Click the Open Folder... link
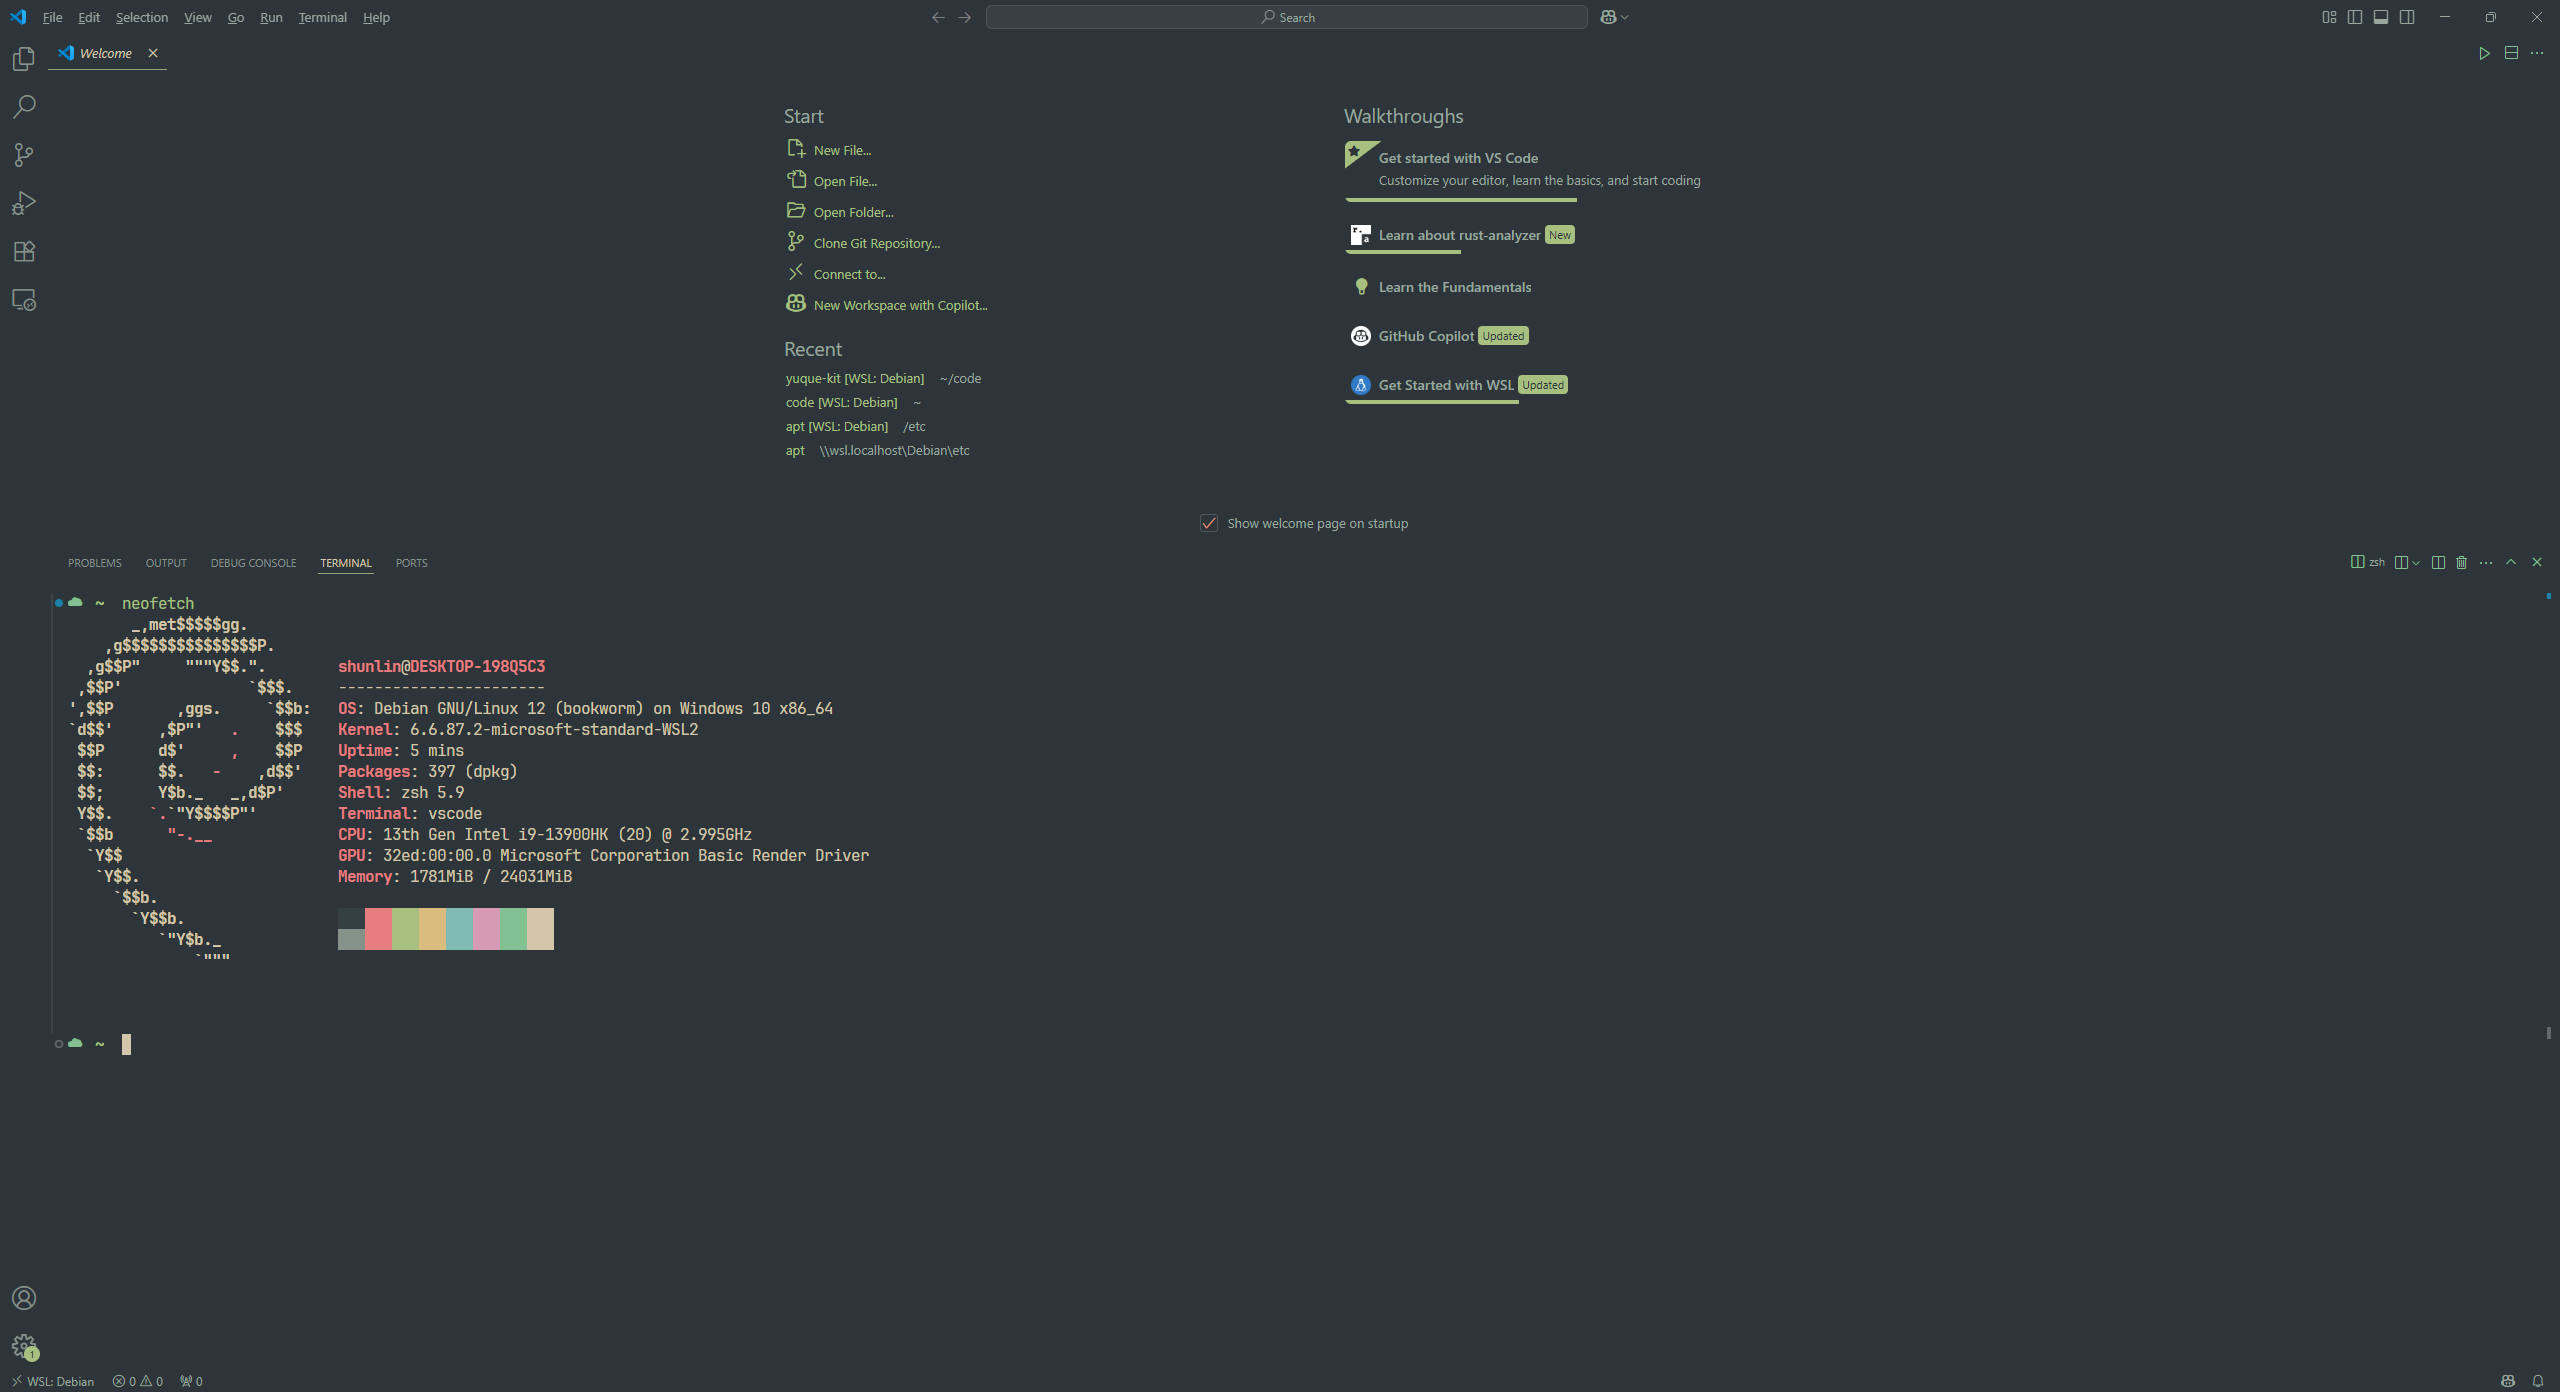 click(840, 212)
